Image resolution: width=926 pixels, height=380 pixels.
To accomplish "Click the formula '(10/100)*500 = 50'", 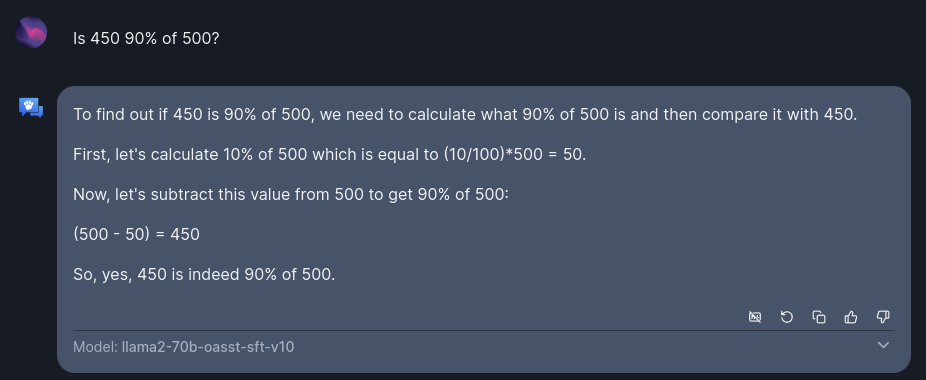I will click(514, 155).
